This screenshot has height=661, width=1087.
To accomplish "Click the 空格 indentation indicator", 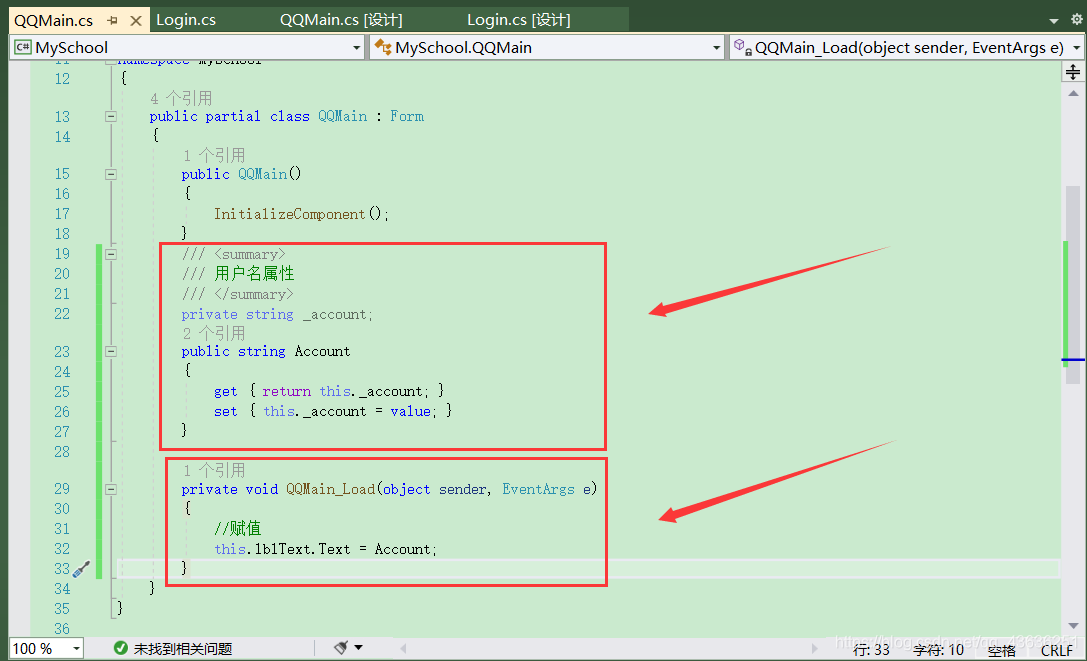I will click(x=1002, y=650).
